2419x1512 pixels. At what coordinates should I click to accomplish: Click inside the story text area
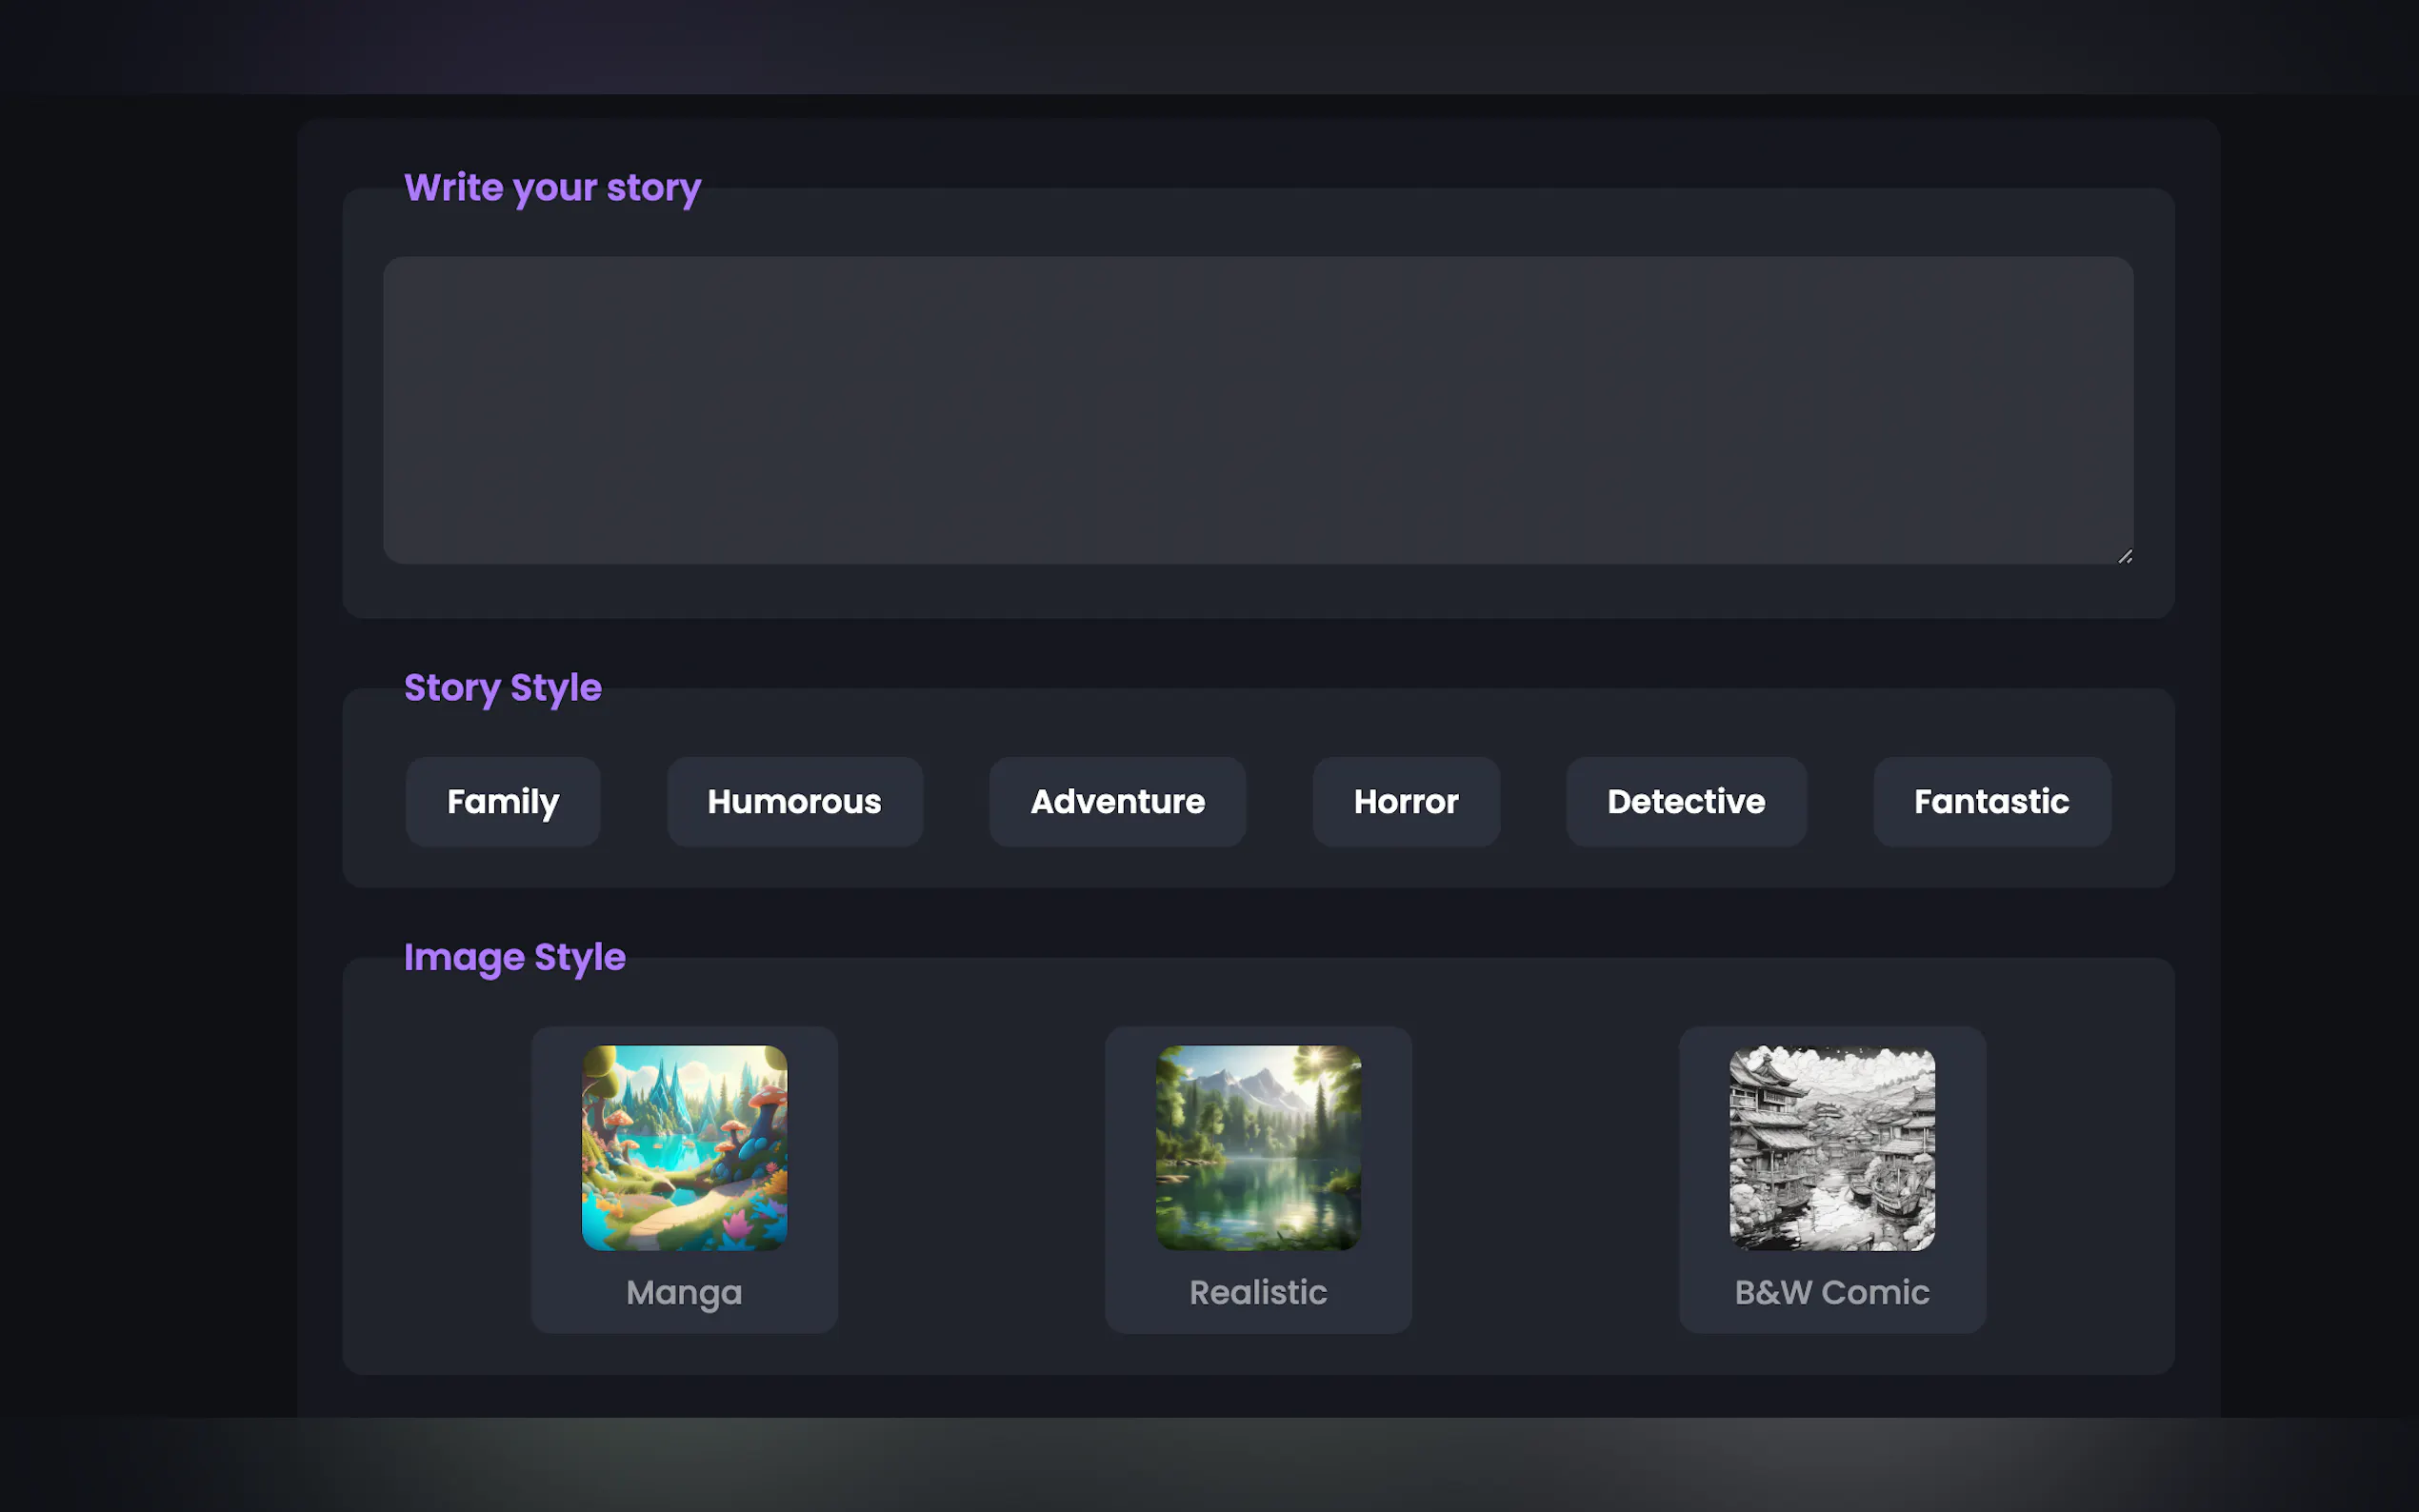tap(1257, 410)
